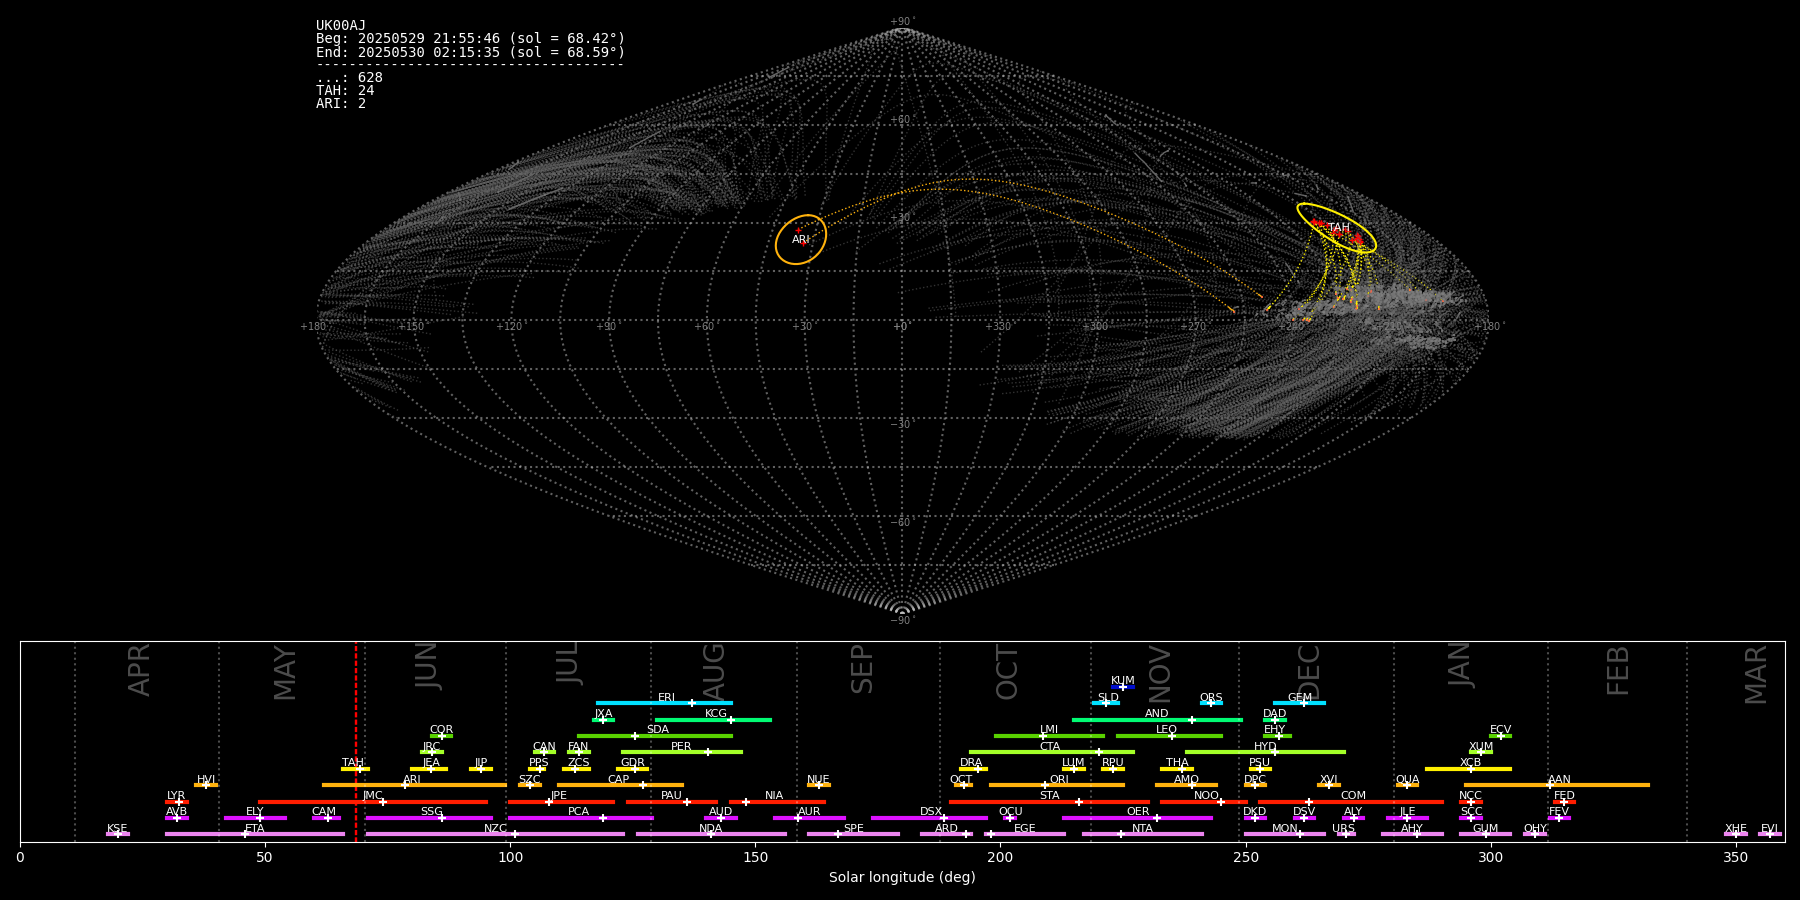Screen dimensions: 1800x900
Task: Click the MAY month label
Action: [x=285, y=673]
